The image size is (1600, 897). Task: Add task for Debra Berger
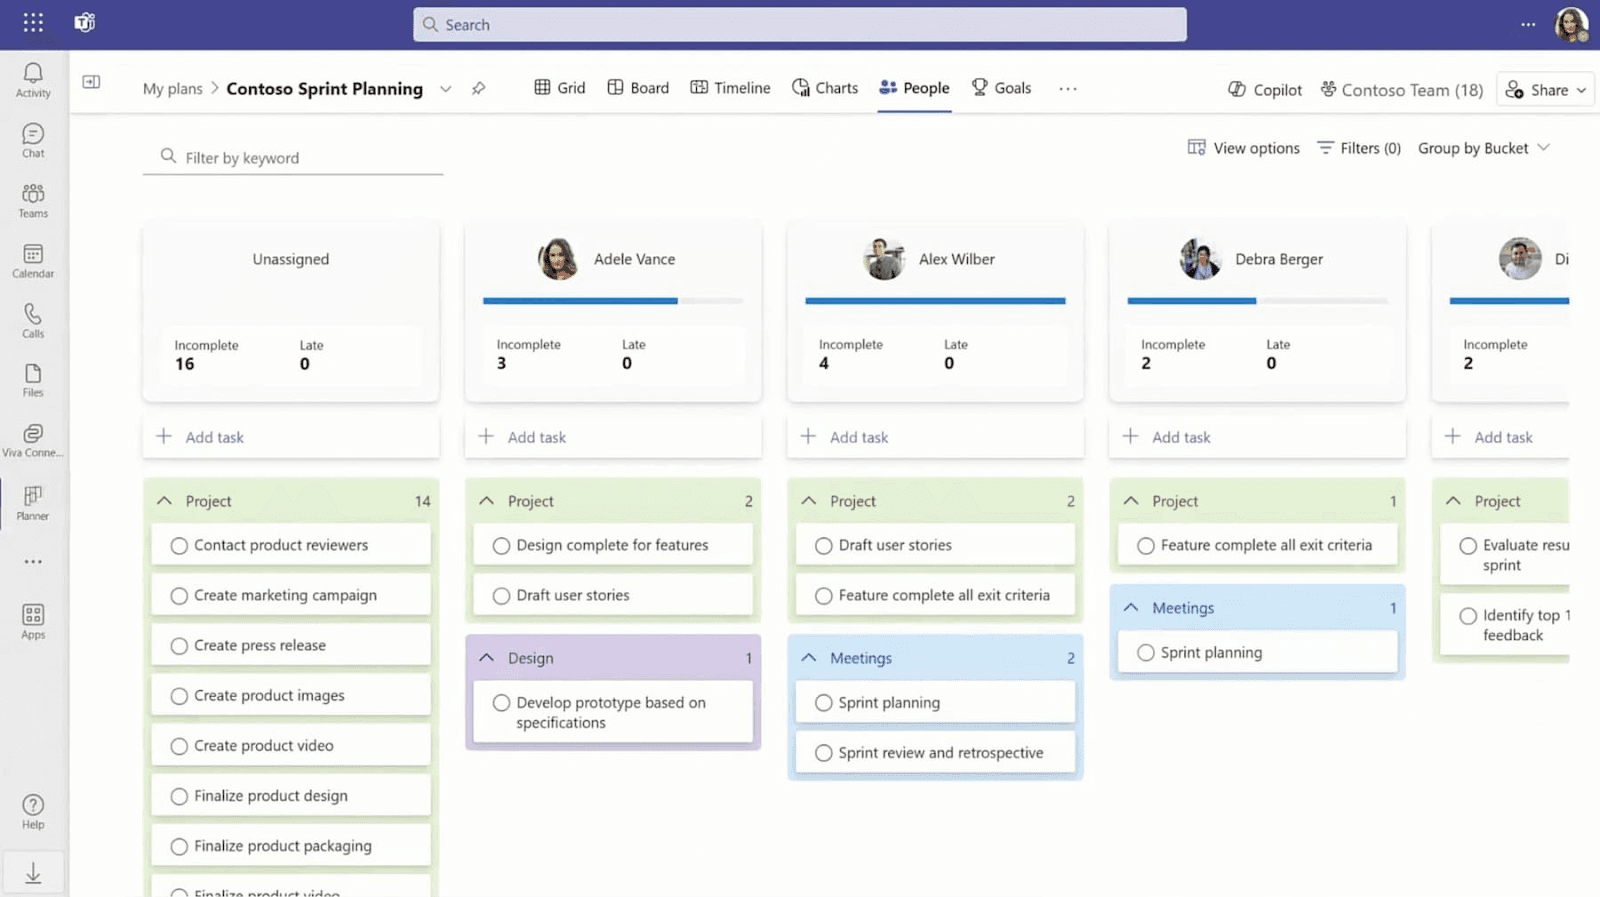(1257, 437)
